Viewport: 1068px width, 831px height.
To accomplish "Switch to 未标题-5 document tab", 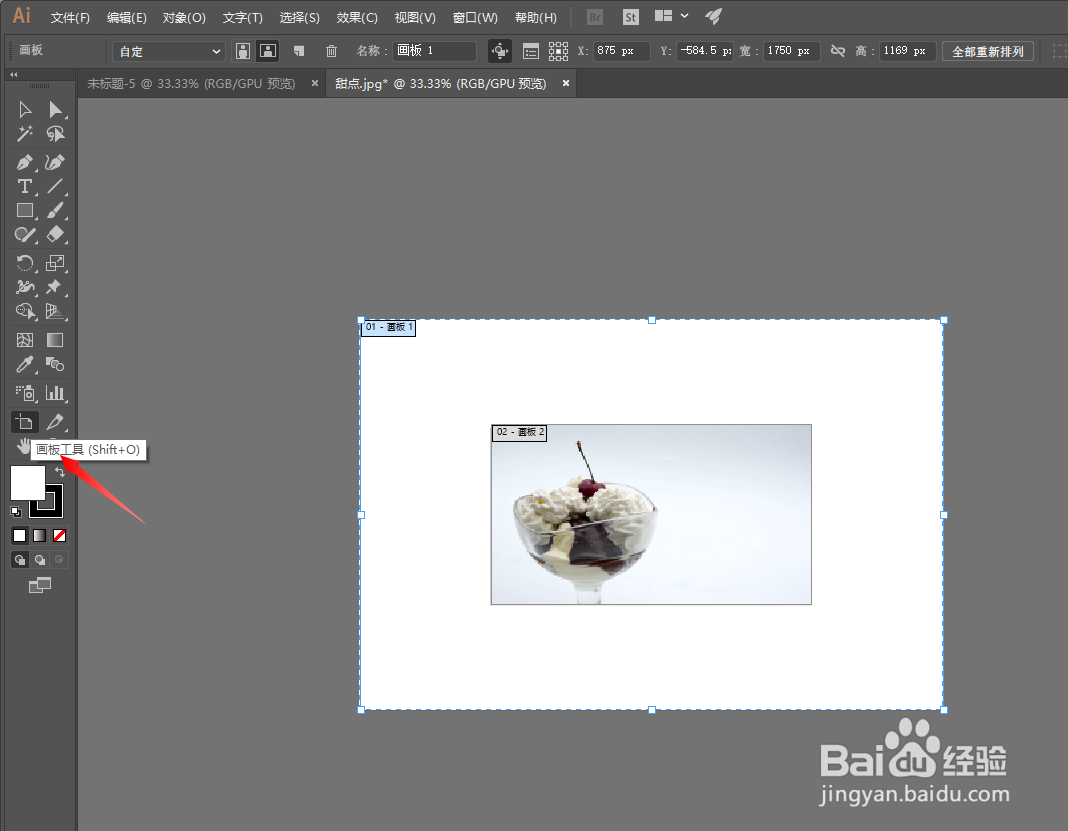I will click(191, 83).
